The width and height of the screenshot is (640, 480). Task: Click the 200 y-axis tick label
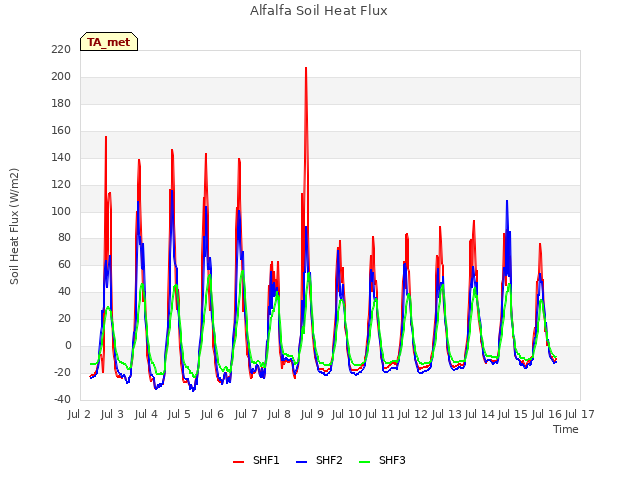click(x=61, y=76)
